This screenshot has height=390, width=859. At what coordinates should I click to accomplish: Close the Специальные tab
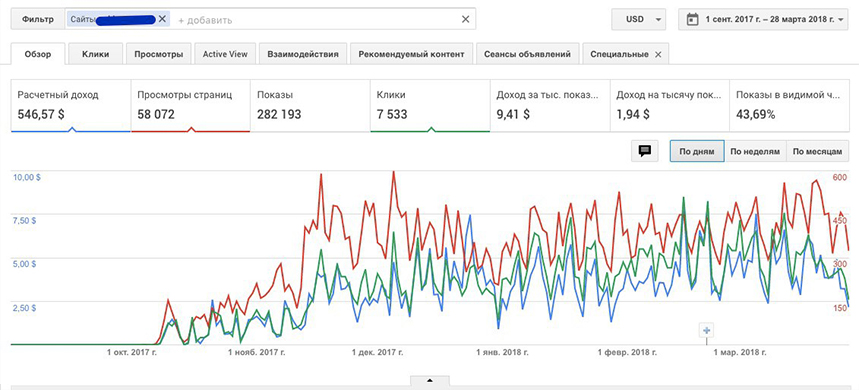coord(658,54)
